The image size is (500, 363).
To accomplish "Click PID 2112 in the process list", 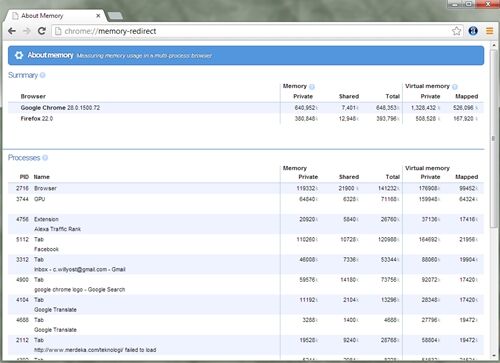I will tap(22, 340).
